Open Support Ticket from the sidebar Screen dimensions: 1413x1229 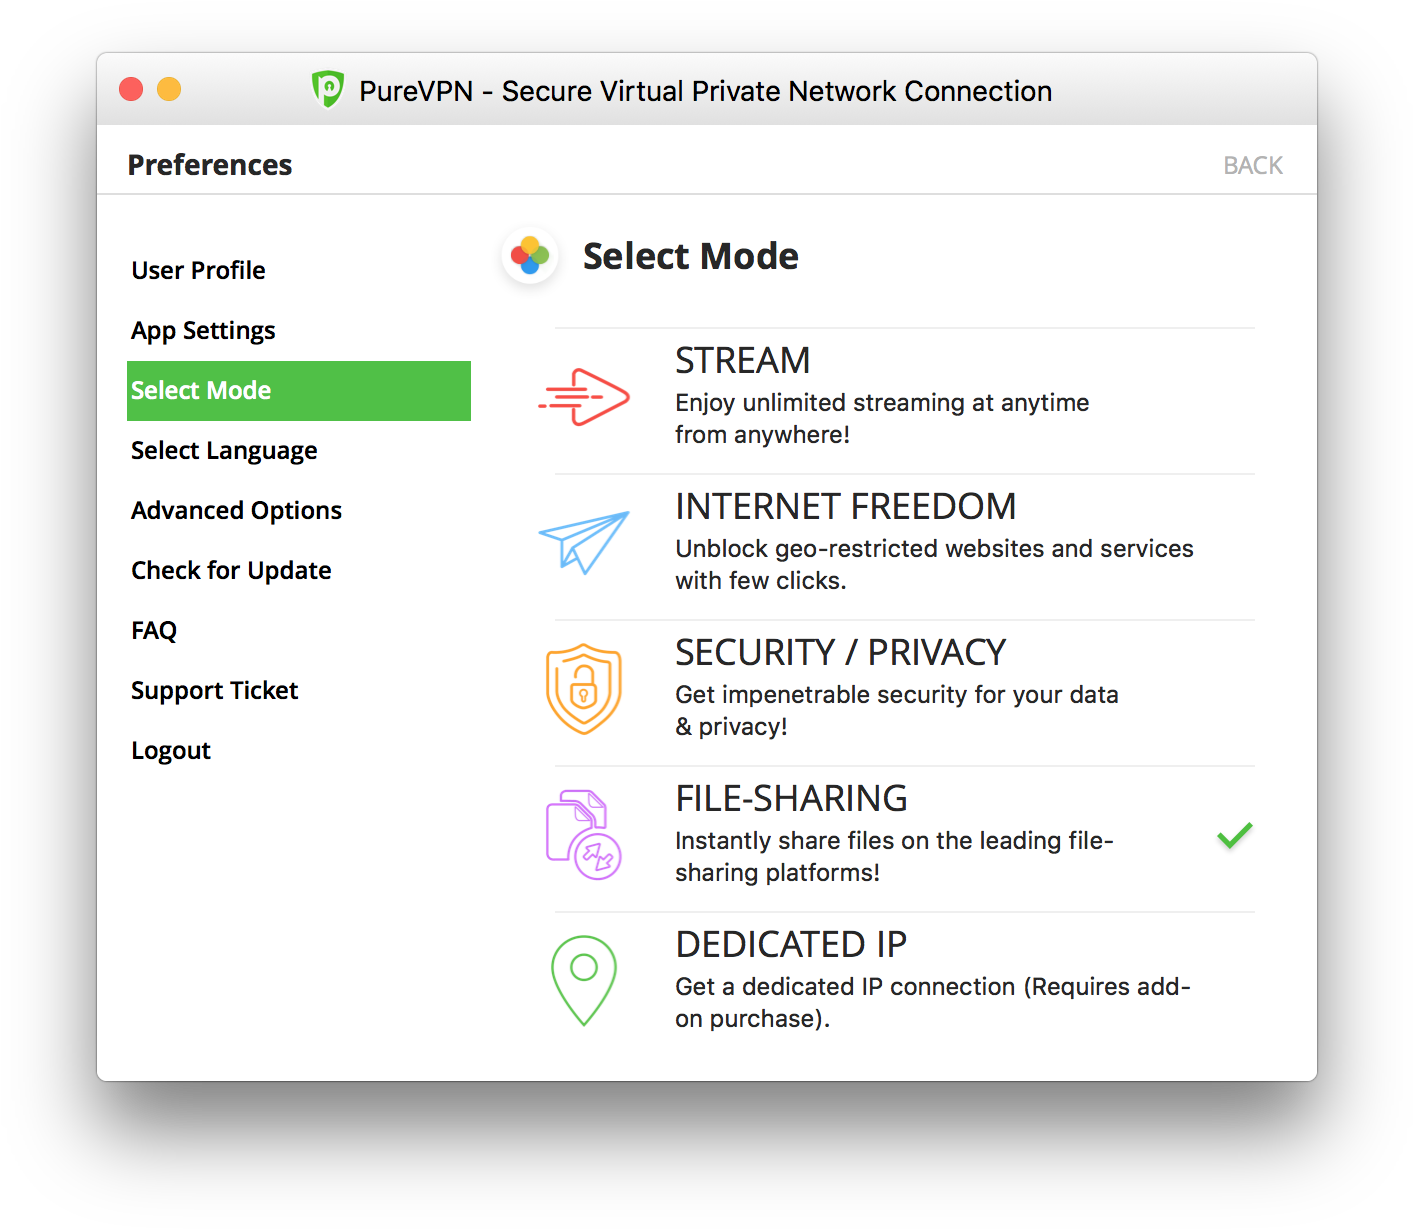coord(214,691)
